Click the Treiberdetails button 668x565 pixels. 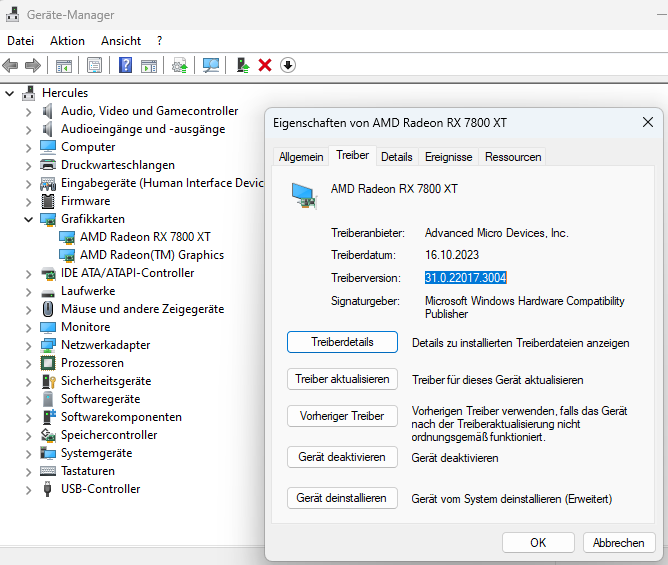coord(342,342)
